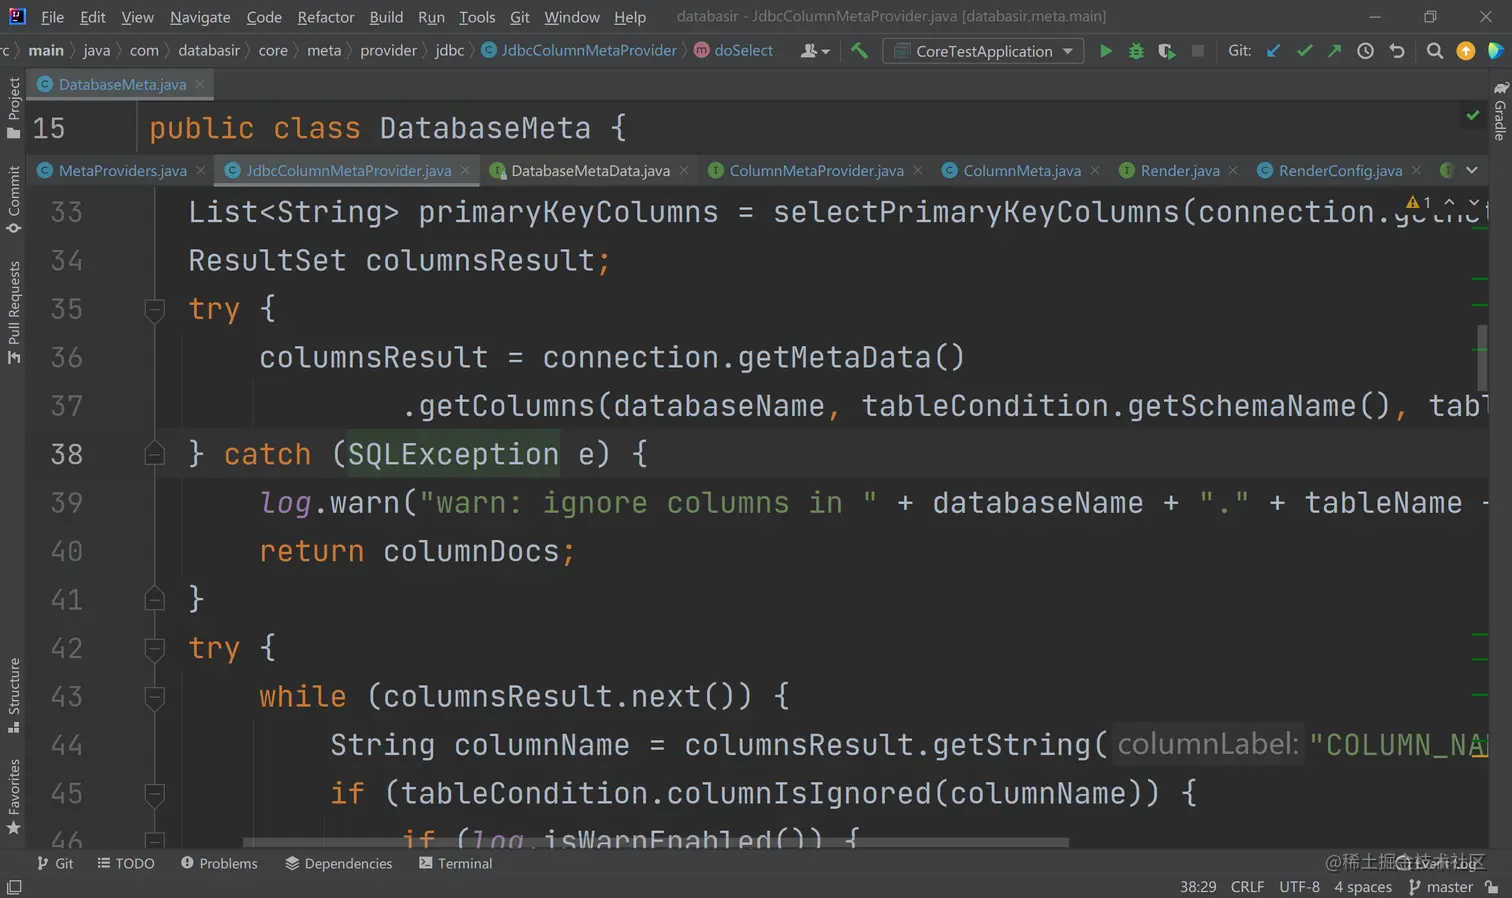The width and height of the screenshot is (1512, 898).
Task: Close the DatabaseMetaData.java tab
Action: coord(684,170)
